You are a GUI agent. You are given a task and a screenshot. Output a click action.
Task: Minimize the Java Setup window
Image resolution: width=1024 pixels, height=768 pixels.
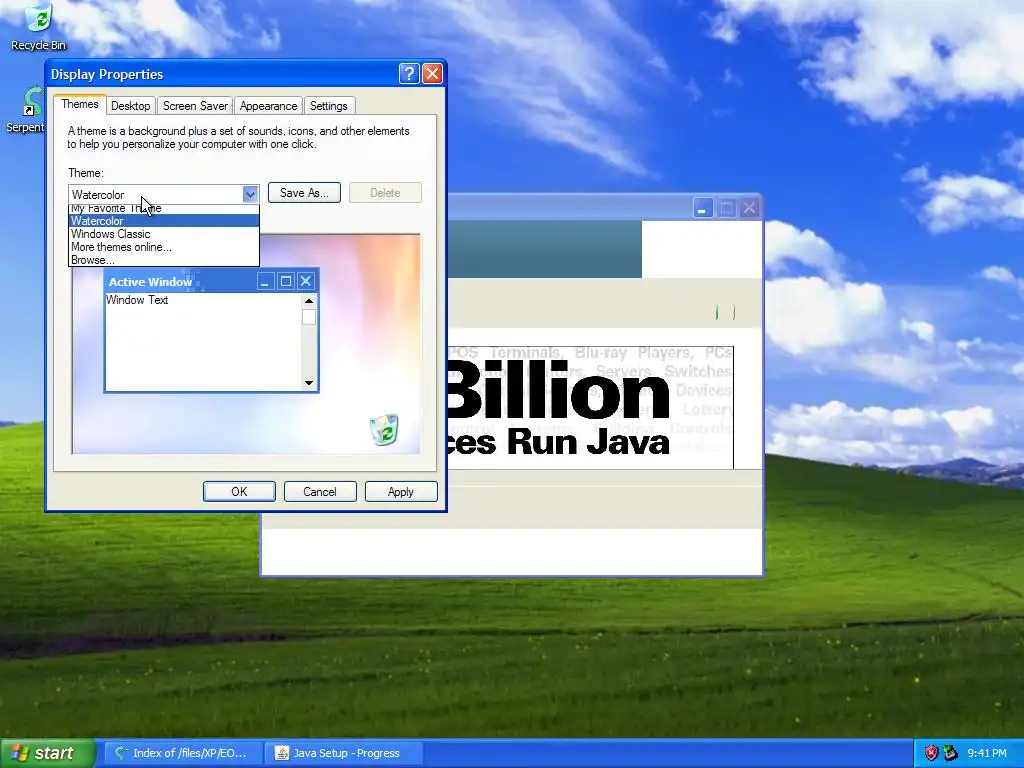pyautogui.click(x=703, y=208)
